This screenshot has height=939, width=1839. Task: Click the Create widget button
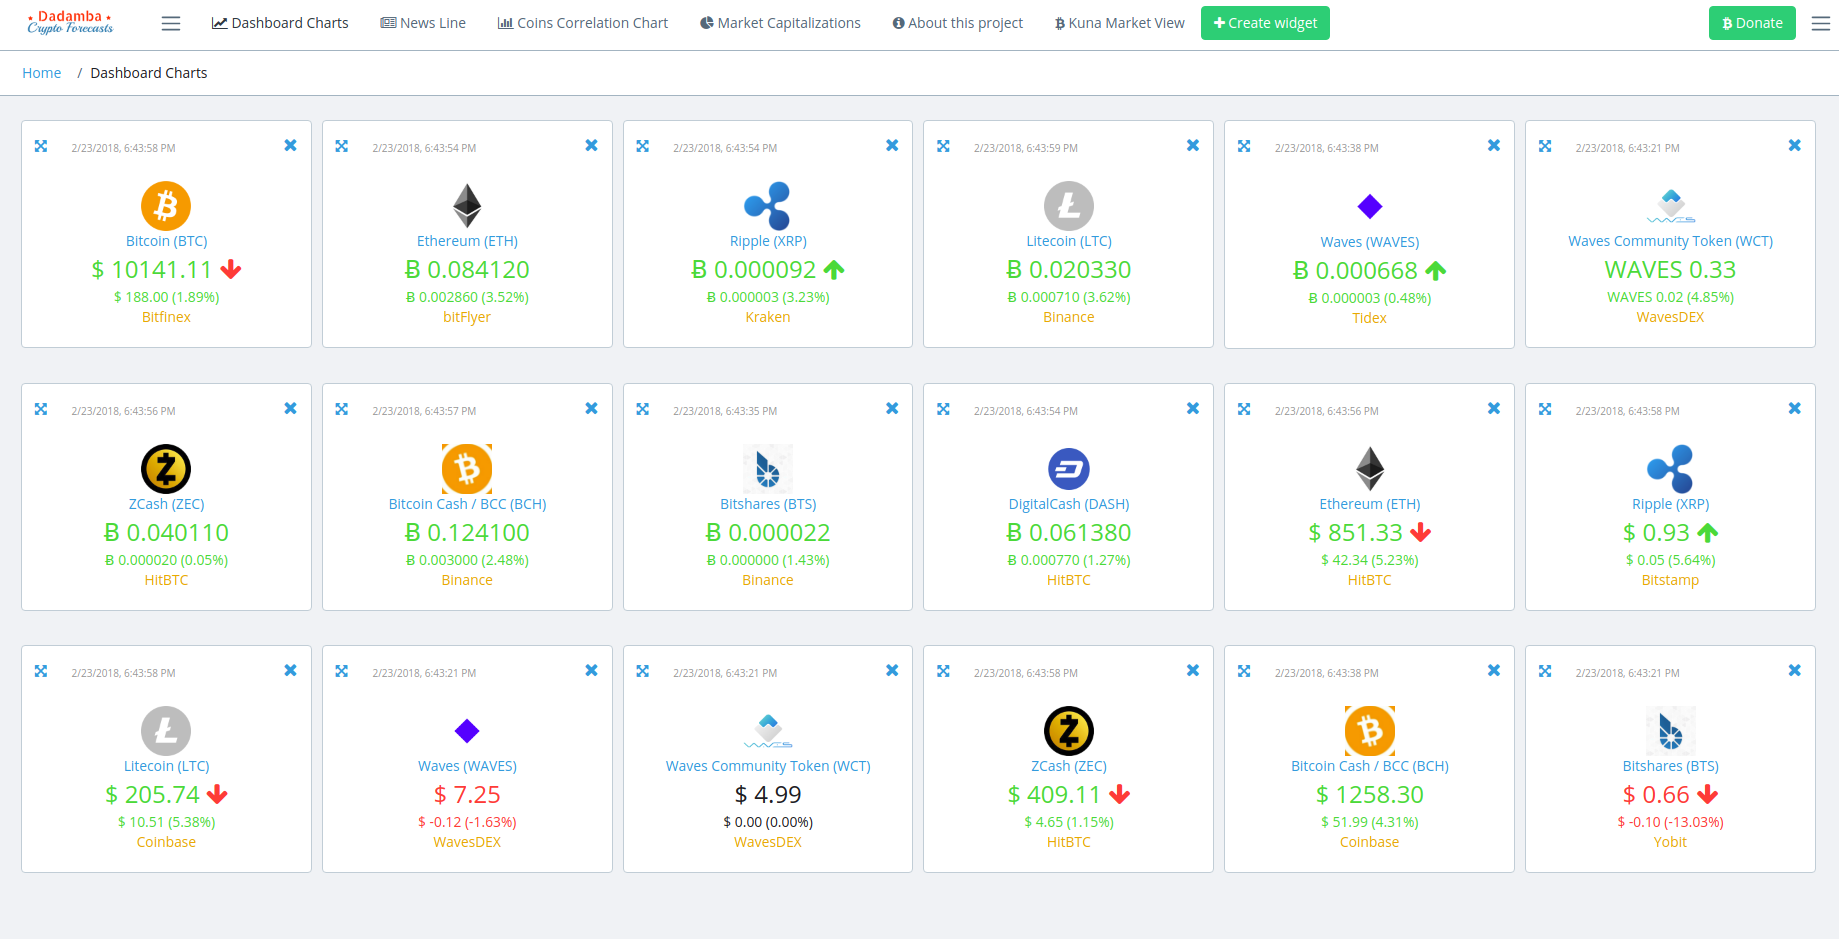coord(1264,22)
